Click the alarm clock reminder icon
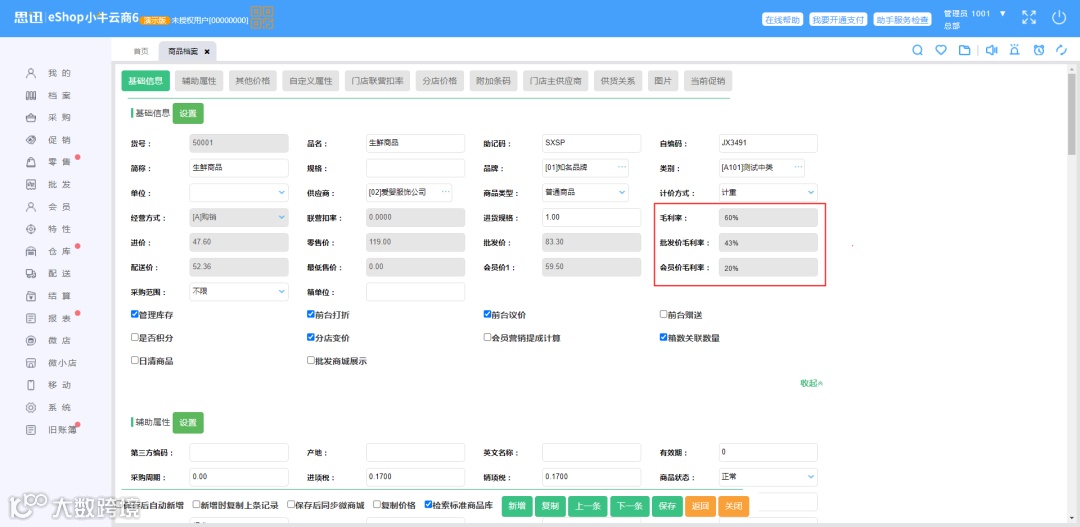This screenshot has width=1080, height=527. [1039, 50]
